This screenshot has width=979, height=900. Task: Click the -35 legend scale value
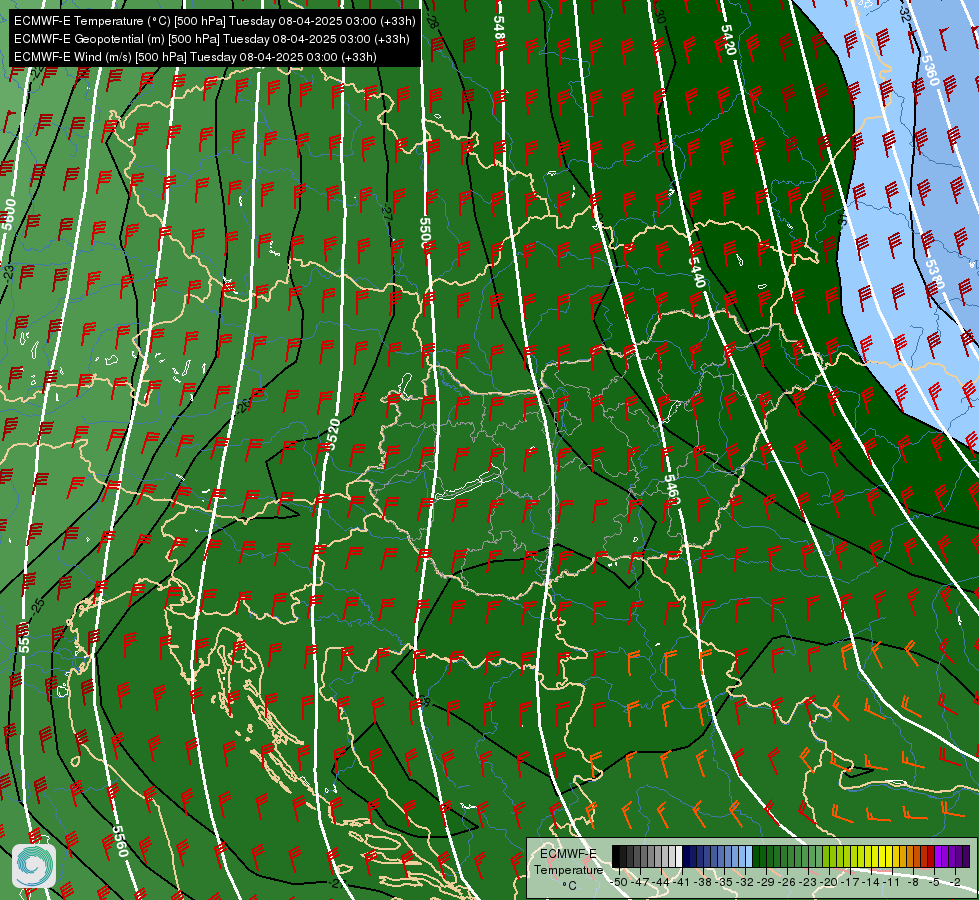(725, 882)
